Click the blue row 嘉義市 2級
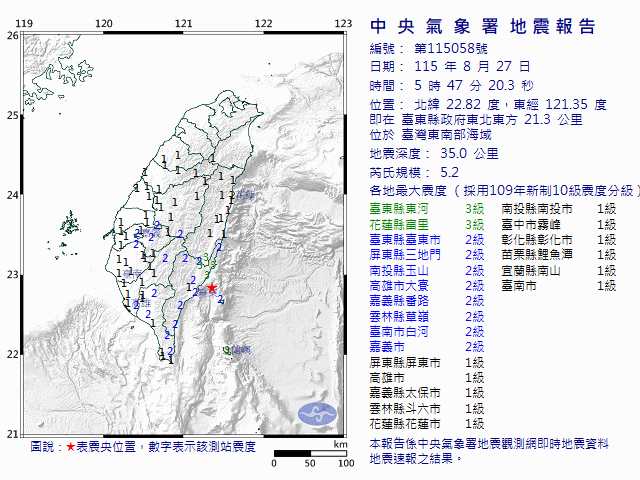Image resolution: width=640 pixels, height=480 pixels. click(427, 347)
